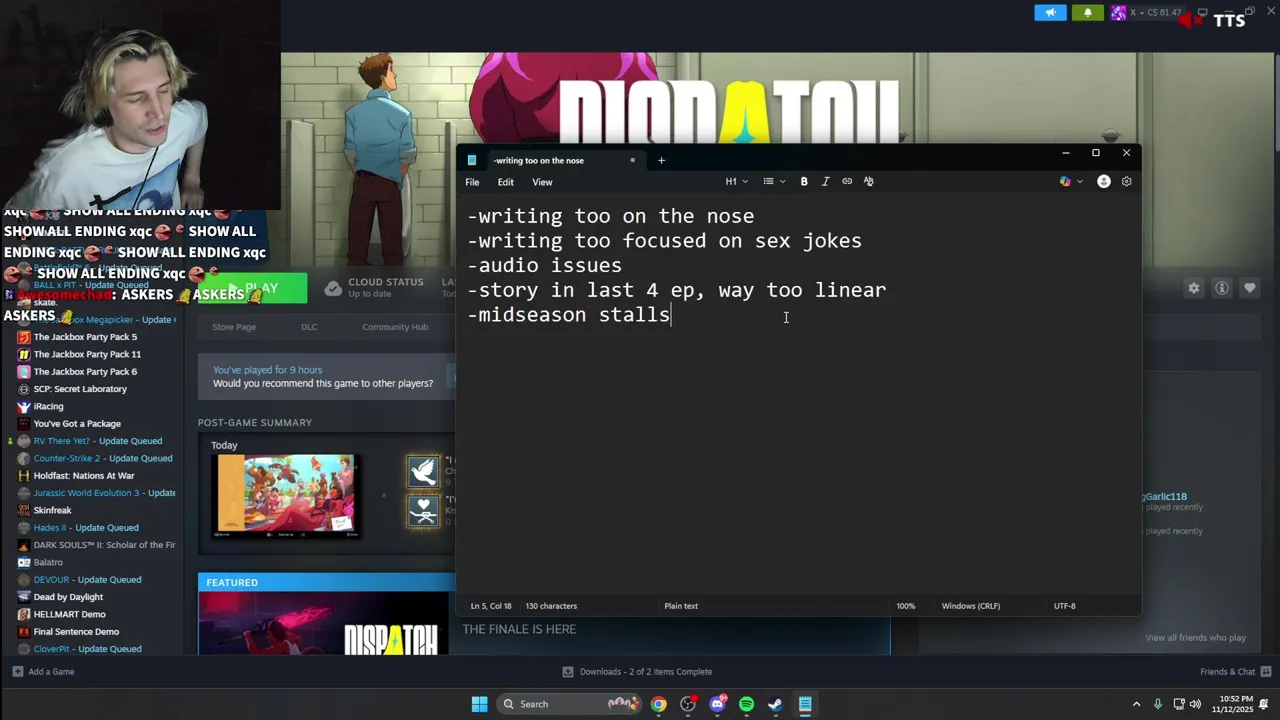Toggle italic formatting in Notepad
The height and width of the screenshot is (720, 1280).
coord(825,181)
